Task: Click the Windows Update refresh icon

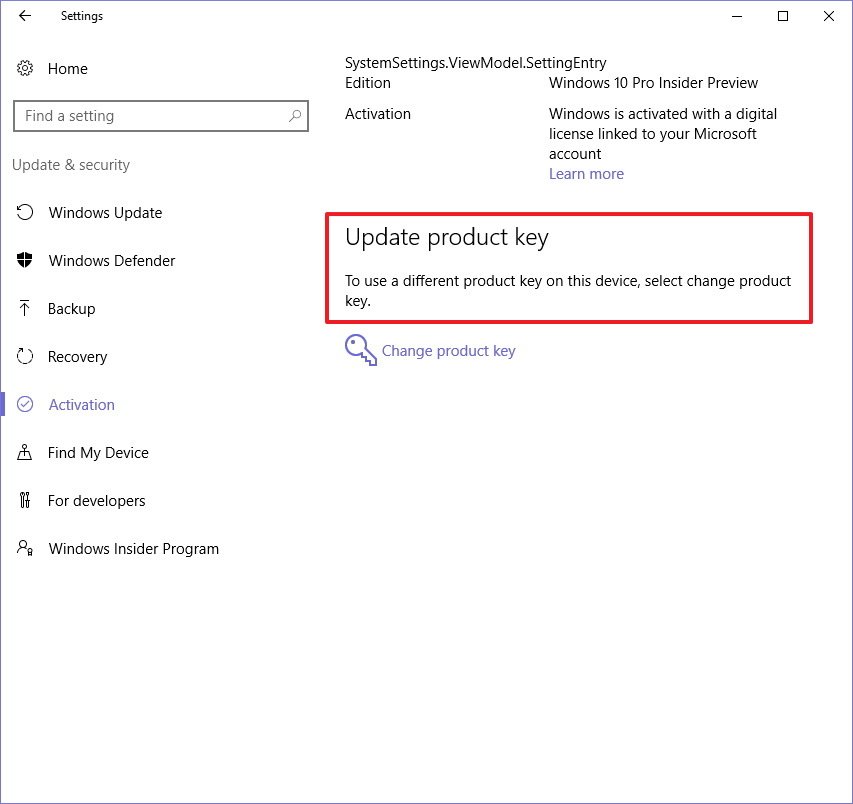Action: pos(26,213)
